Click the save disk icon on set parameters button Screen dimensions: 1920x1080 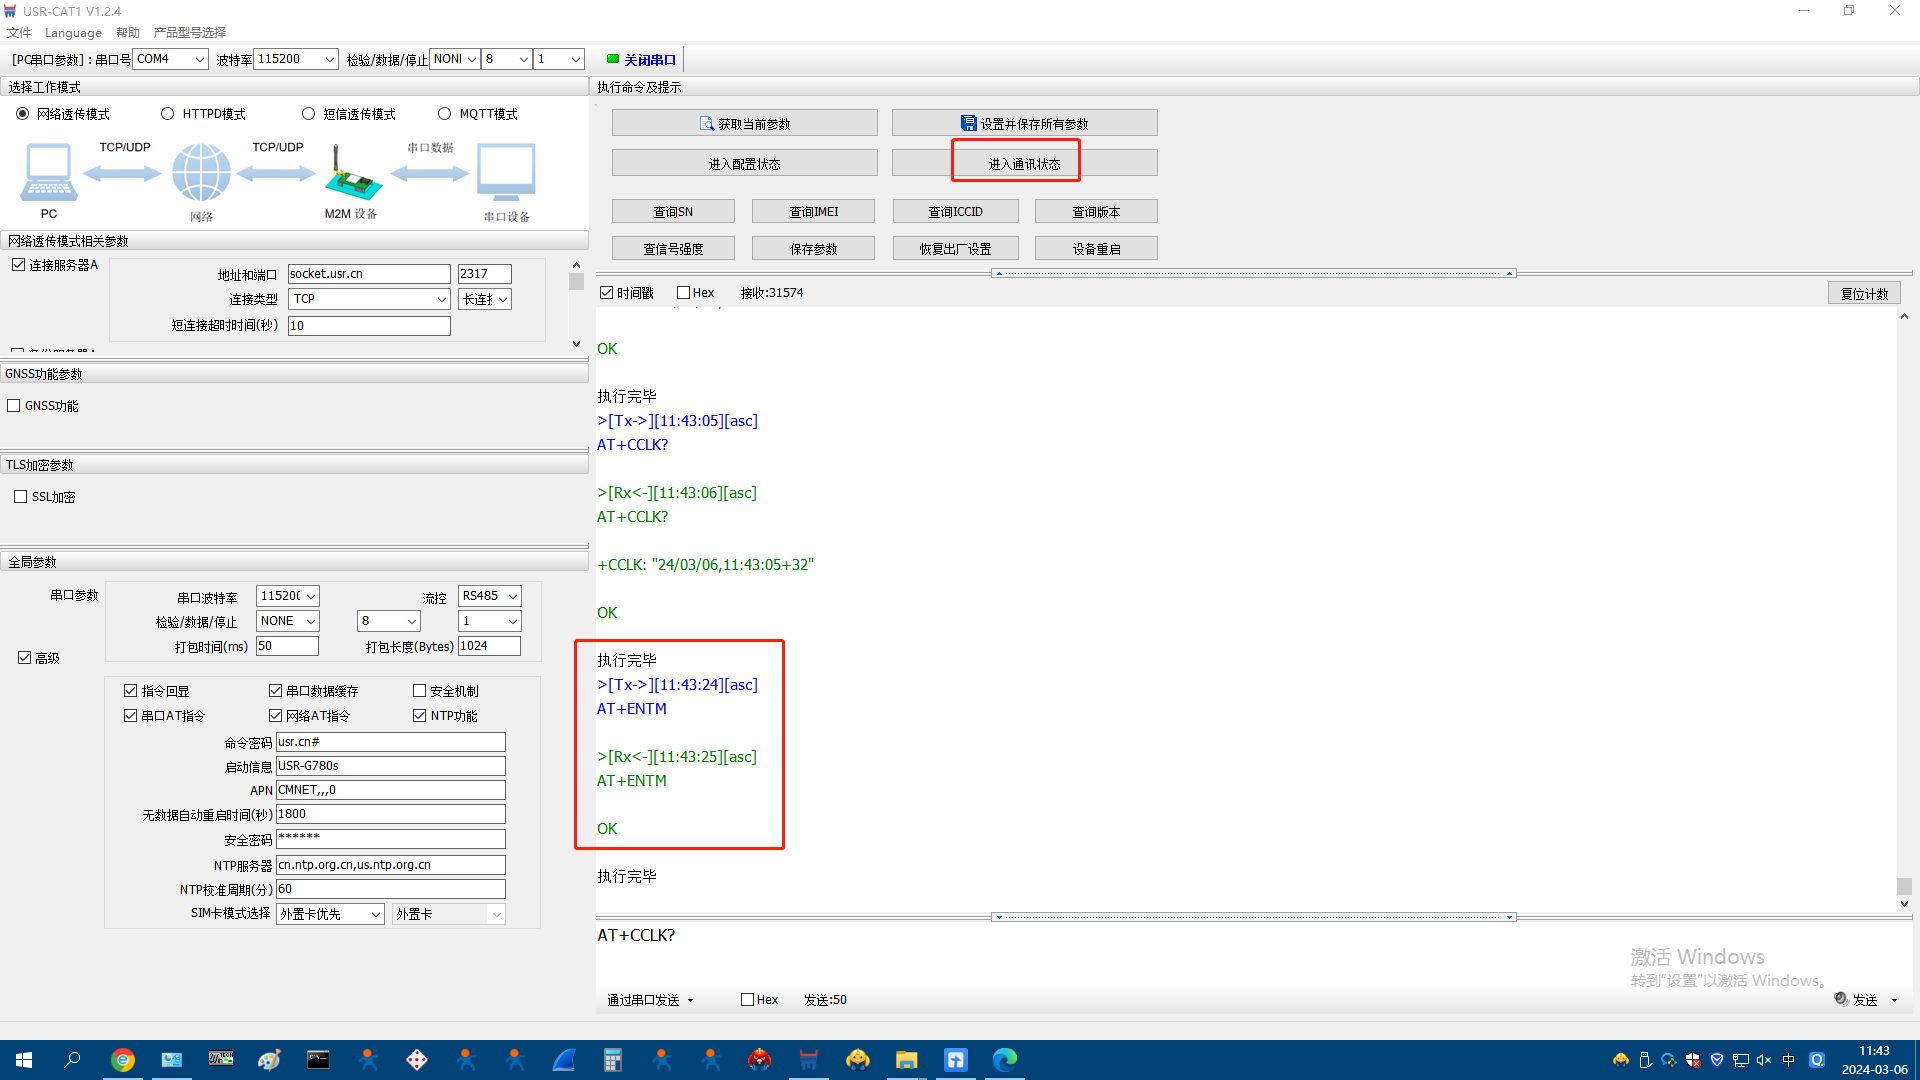[968, 123]
